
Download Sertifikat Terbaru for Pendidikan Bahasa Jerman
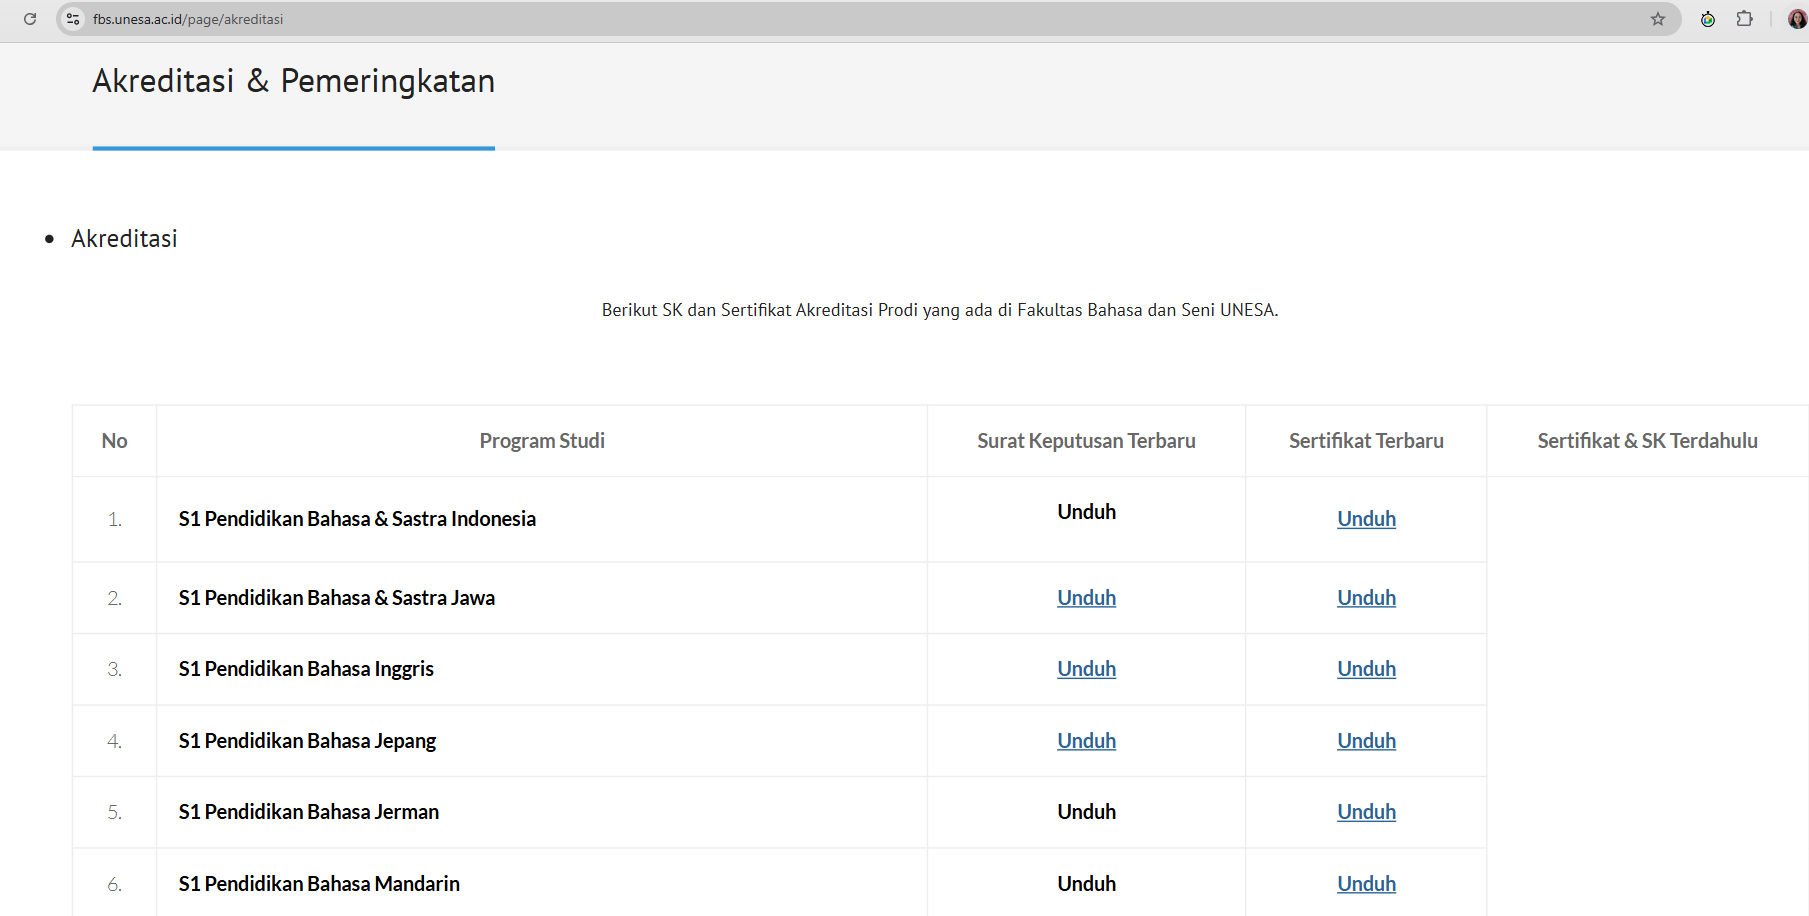pyautogui.click(x=1366, y=812)
